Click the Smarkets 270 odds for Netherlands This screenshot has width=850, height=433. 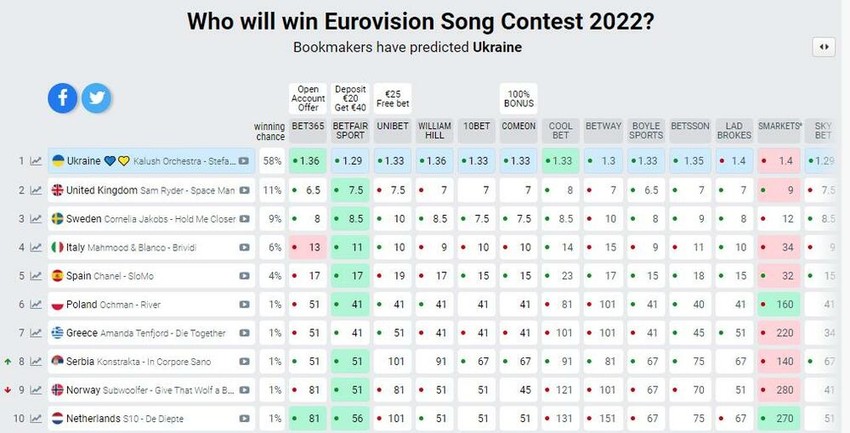coord(781,420)
